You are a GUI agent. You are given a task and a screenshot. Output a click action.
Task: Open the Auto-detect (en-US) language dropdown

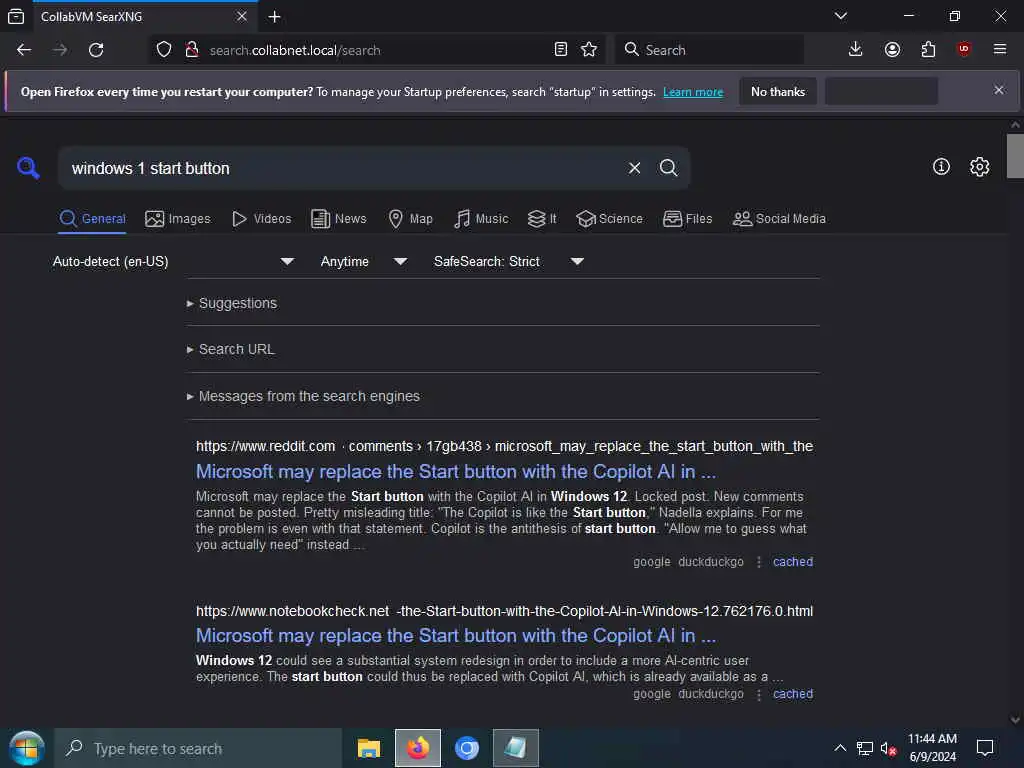tap(174, 261)
